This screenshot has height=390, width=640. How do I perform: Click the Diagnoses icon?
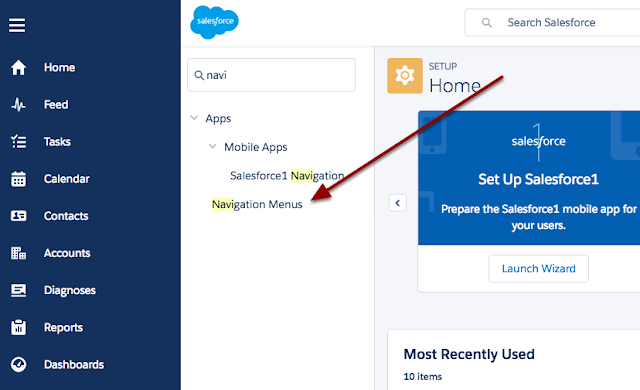pos(18,290)
